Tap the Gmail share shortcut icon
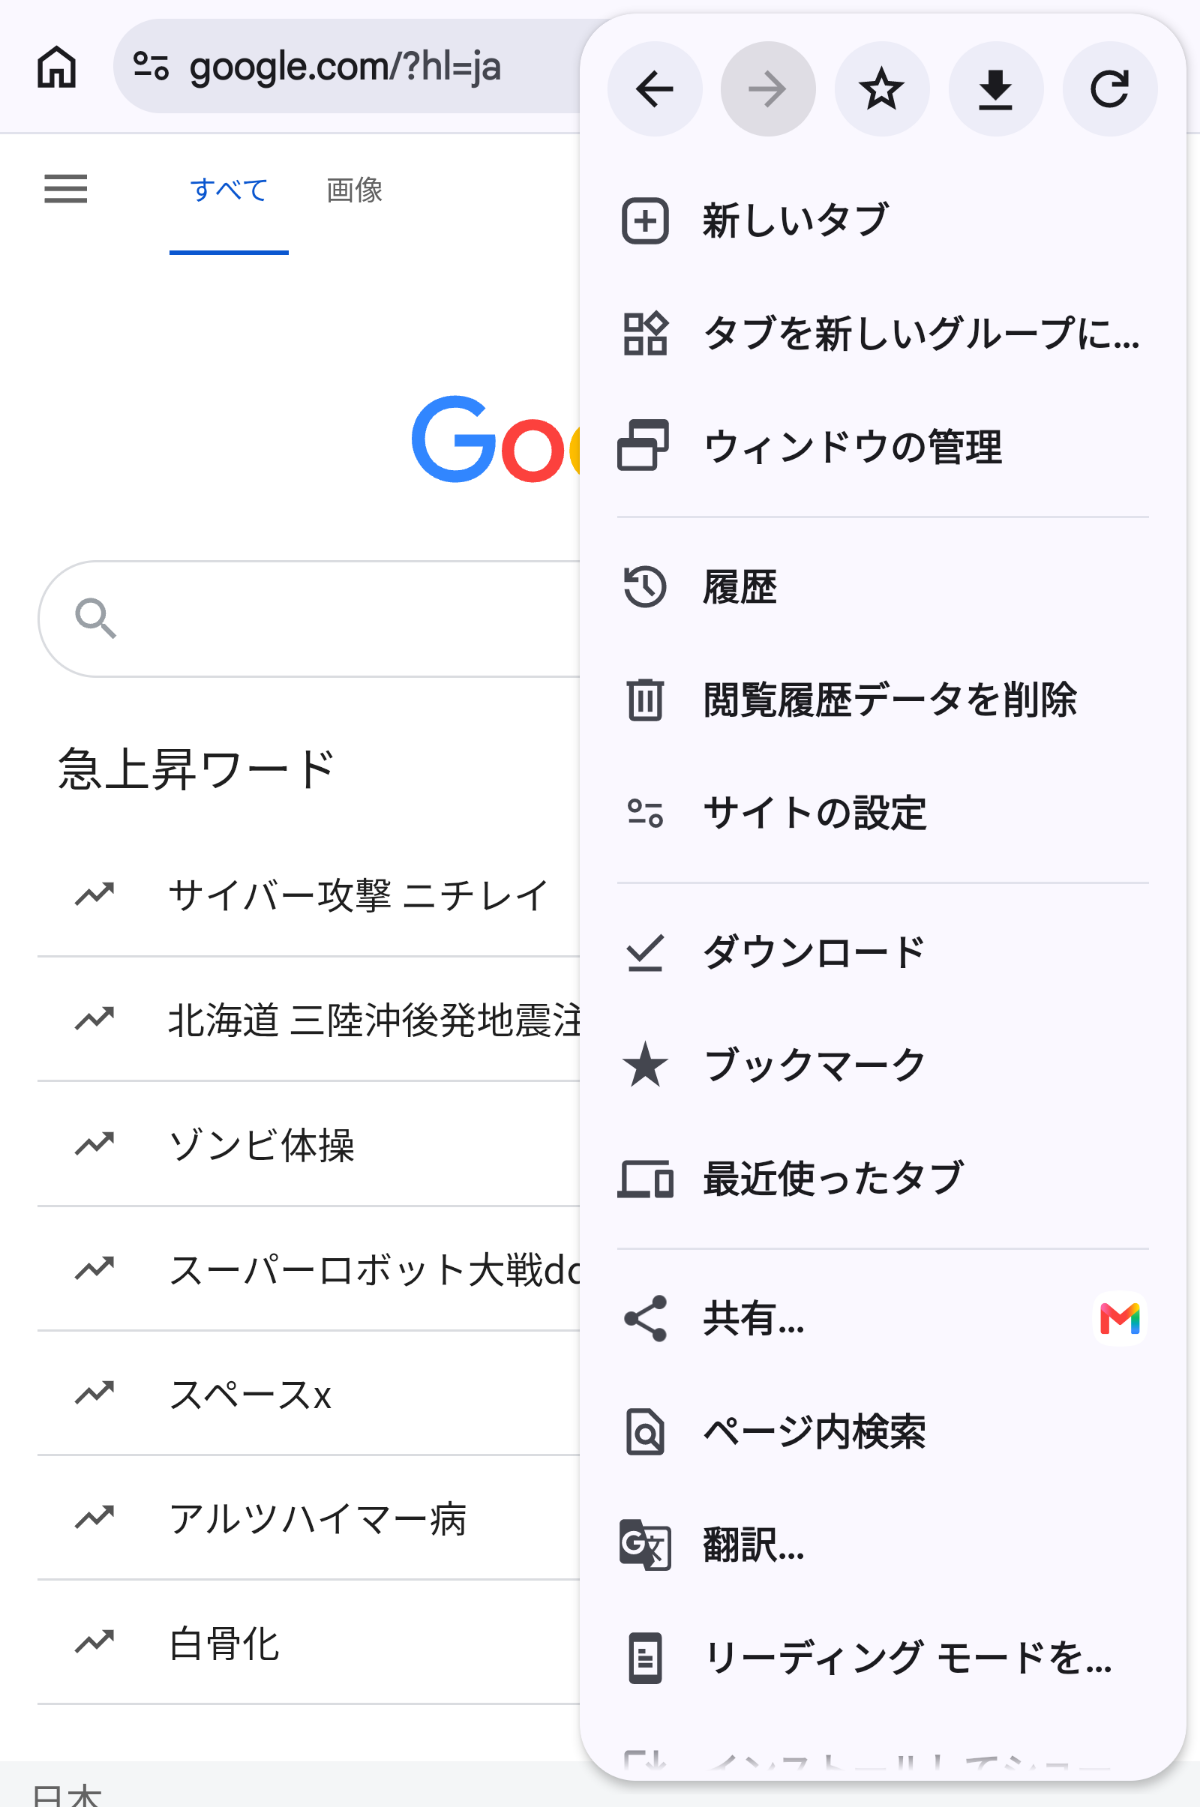 coord(1120,1319)
